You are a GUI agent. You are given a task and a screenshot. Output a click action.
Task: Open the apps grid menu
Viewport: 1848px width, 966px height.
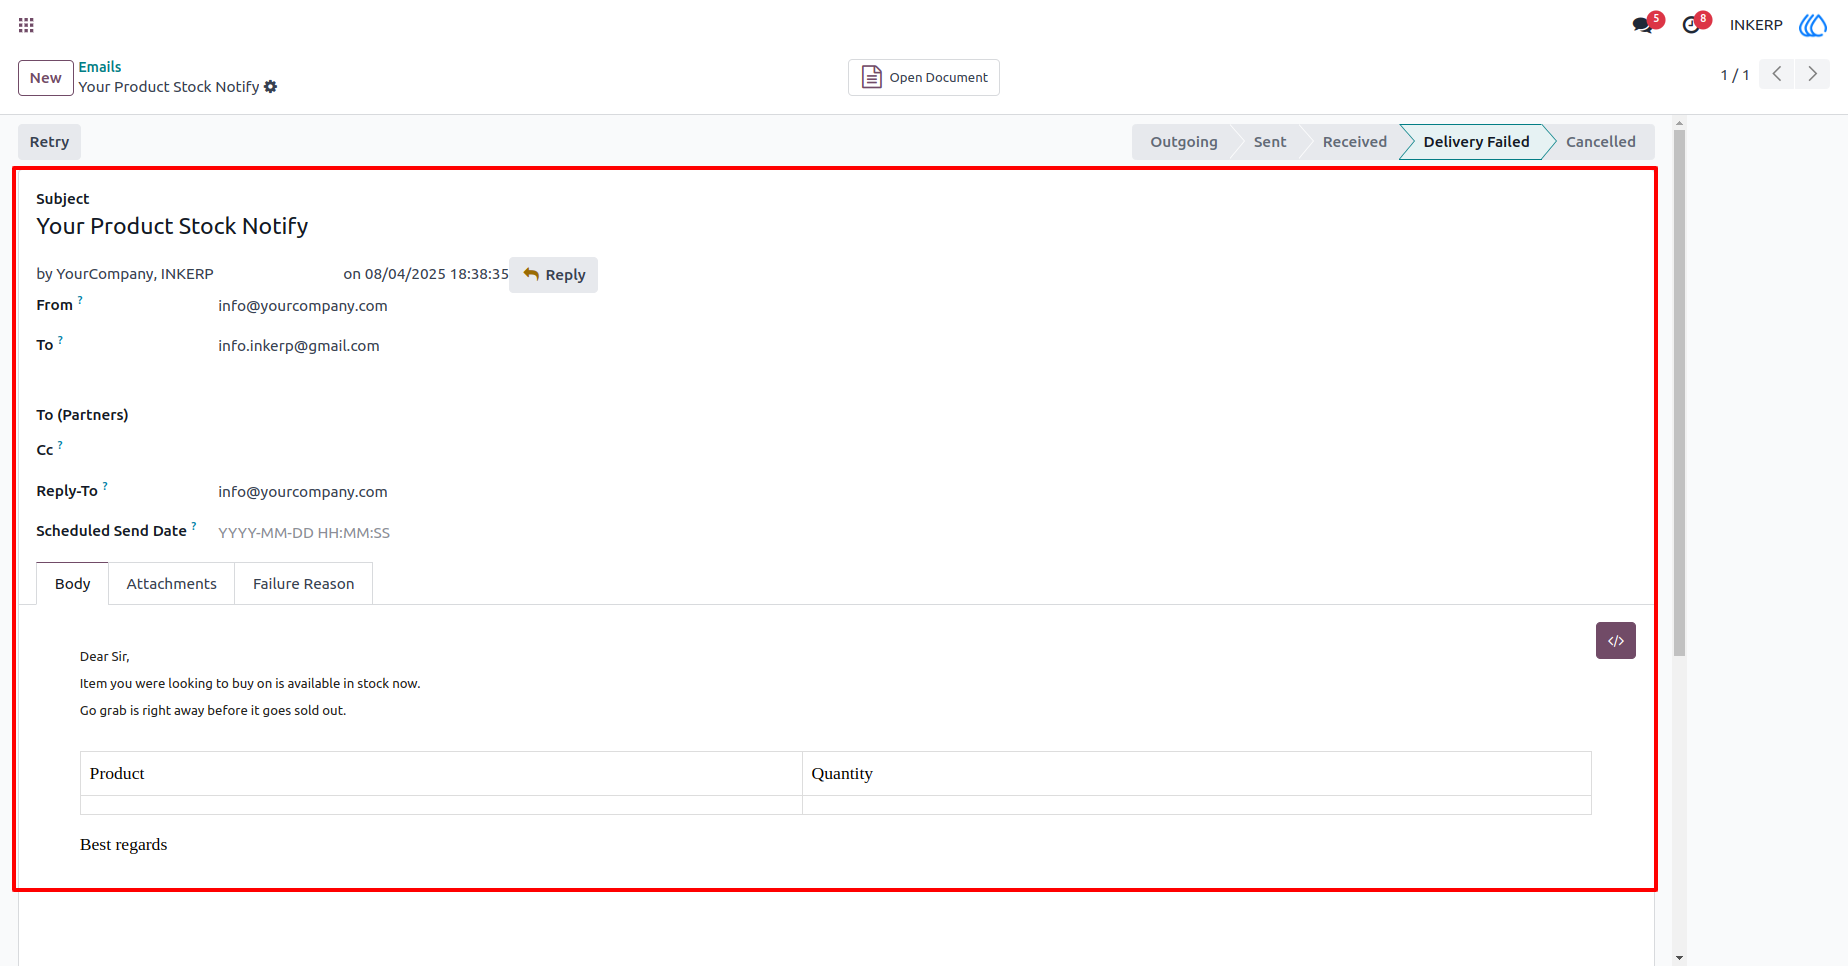(x=26, y=25)
